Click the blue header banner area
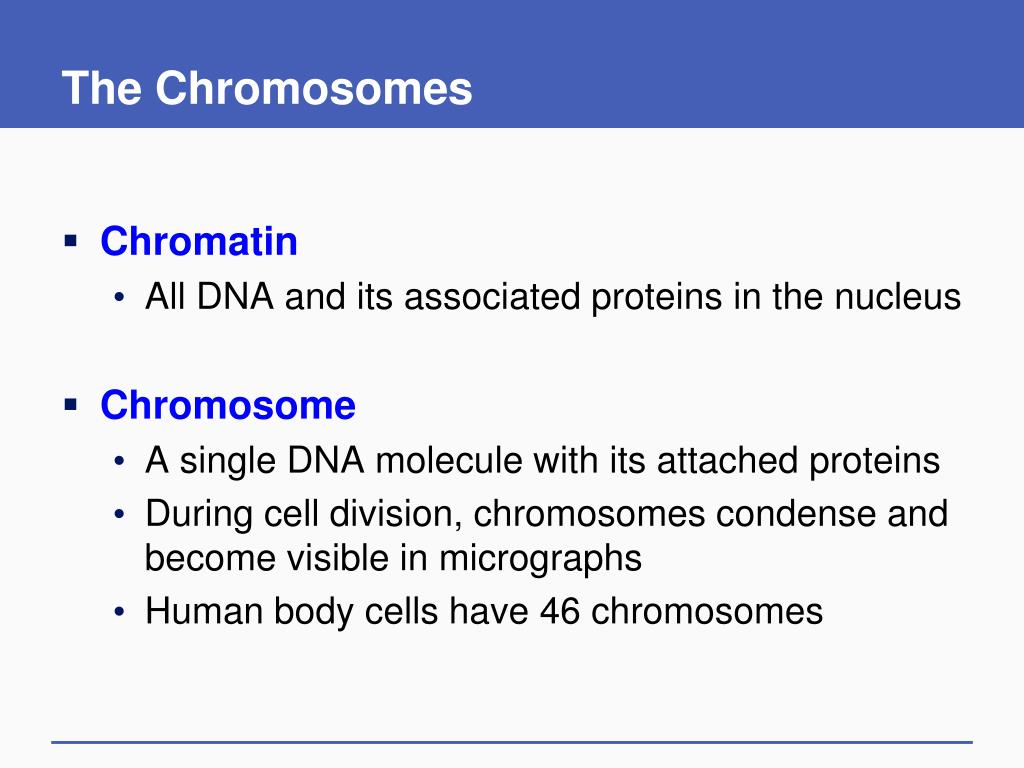This screenshot has width=1024, height=768. (x=512, y=64)
